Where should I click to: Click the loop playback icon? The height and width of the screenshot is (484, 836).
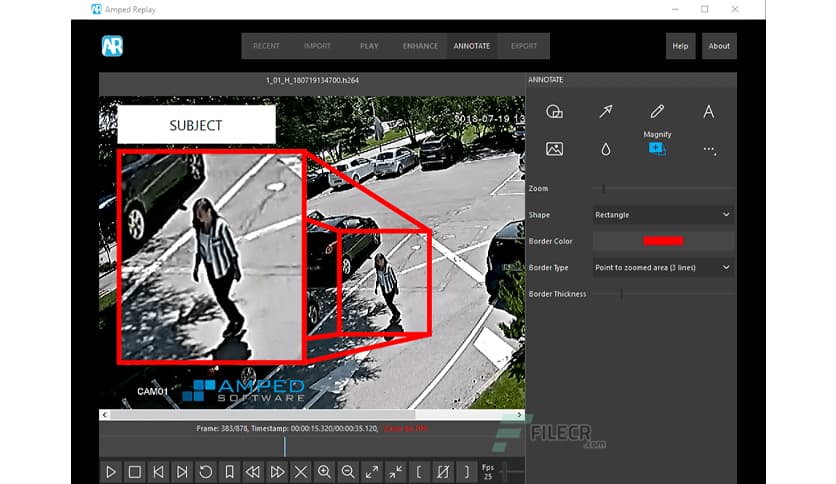(x=205, y=472)
